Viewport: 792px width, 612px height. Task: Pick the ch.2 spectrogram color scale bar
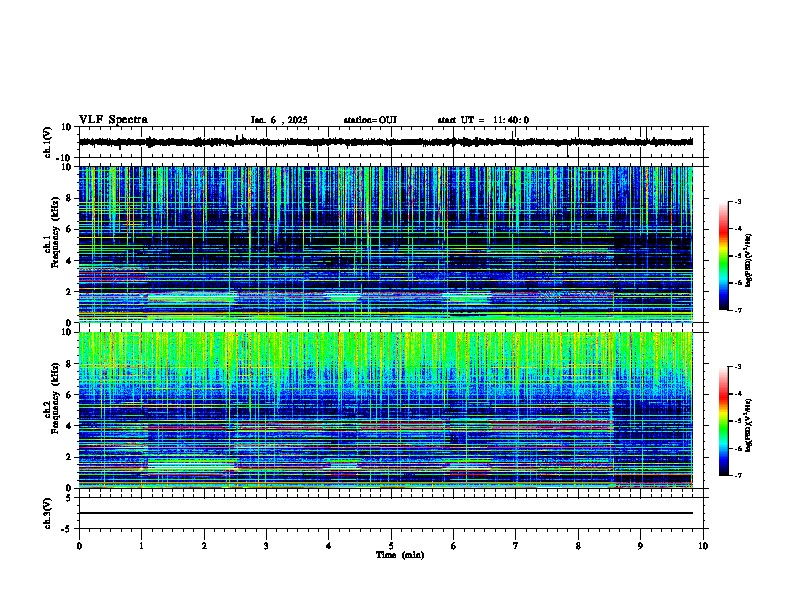pos(724,421)
